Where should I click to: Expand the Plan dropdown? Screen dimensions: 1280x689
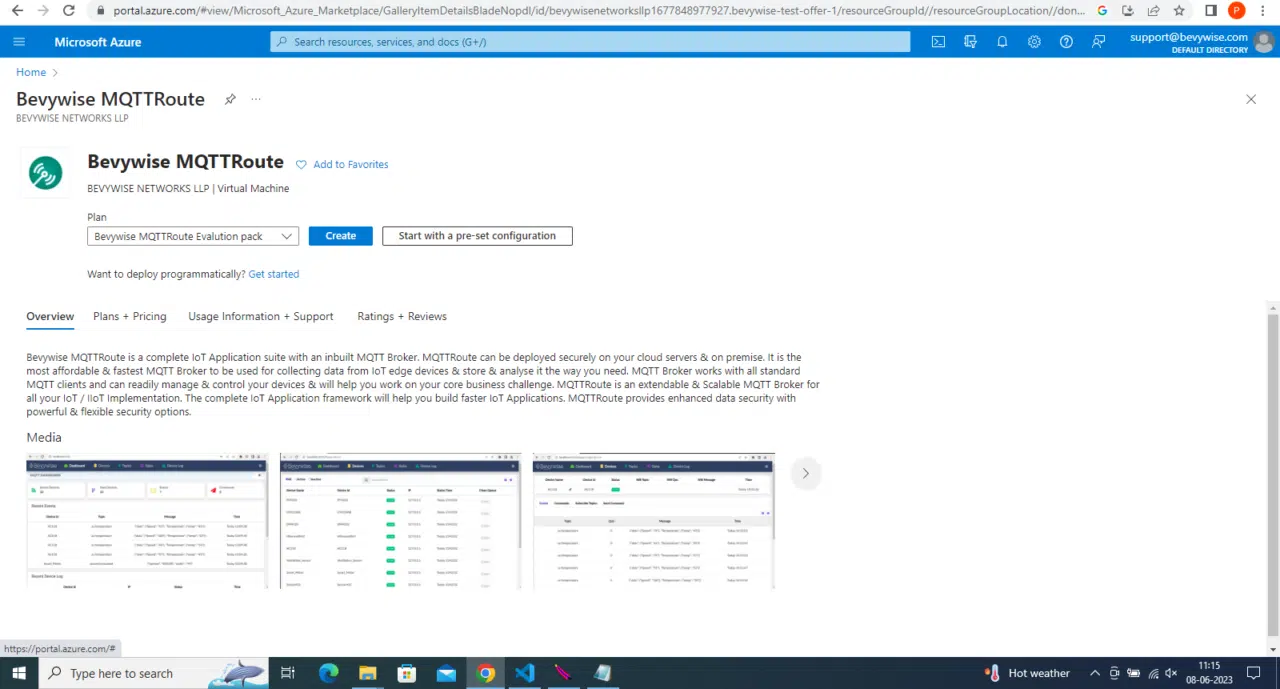[x=193, y=236]
